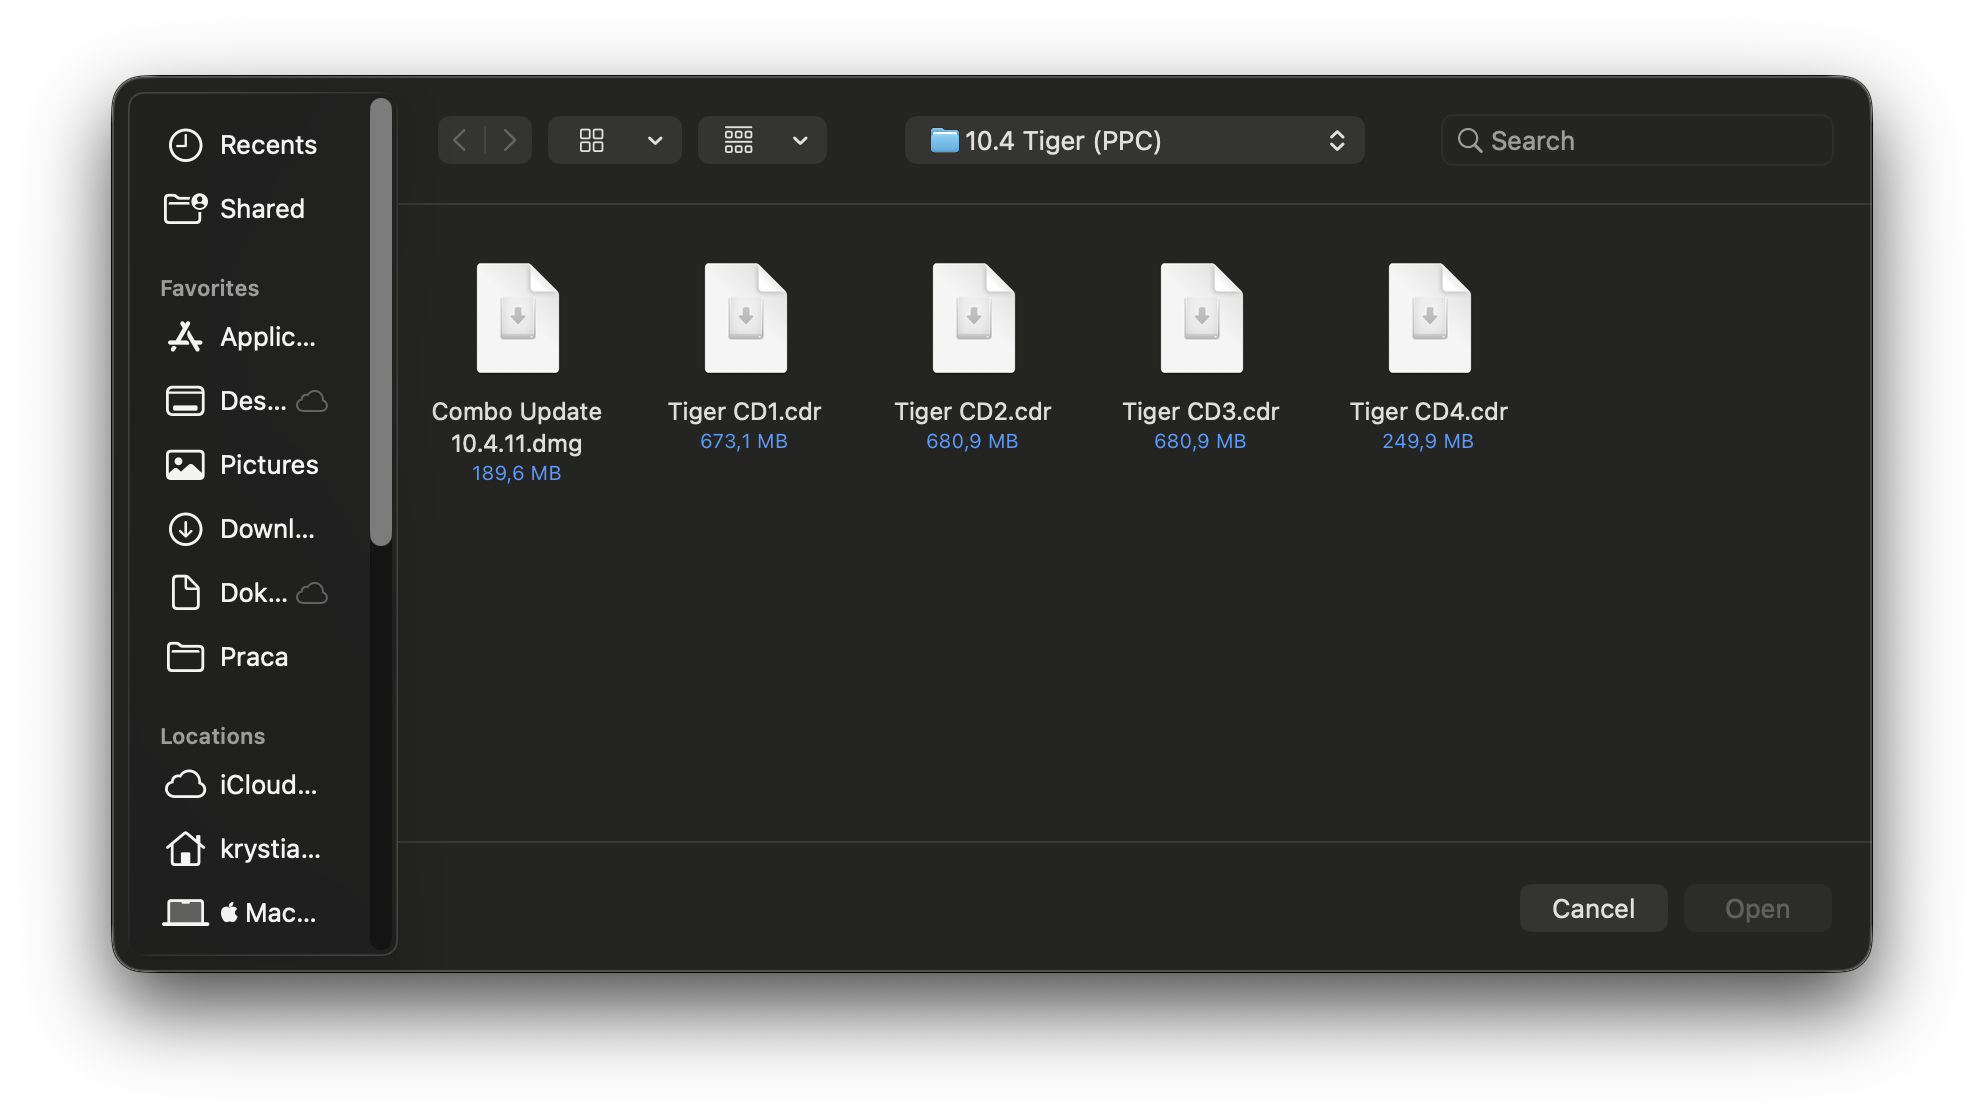The image size is (1984, 1120).
Task: Click the Cancel button
Action: (x=1592, y=908)
